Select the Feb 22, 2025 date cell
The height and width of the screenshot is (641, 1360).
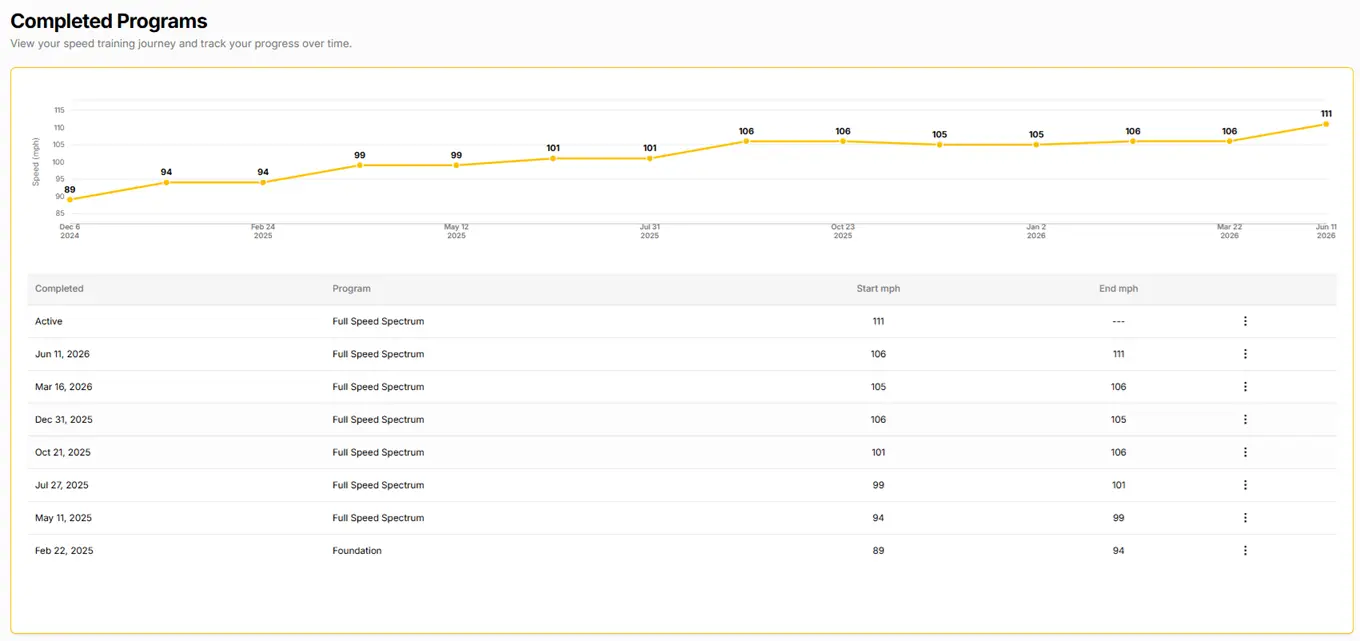click(x=64, y=551)
